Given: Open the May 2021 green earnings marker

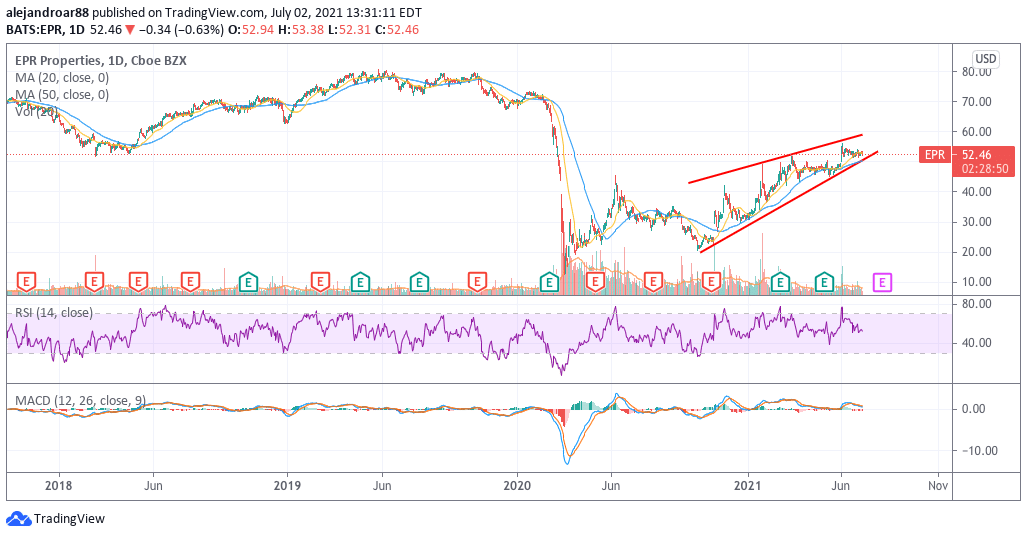Looking at the screenshot, I should tap(824, 283).
